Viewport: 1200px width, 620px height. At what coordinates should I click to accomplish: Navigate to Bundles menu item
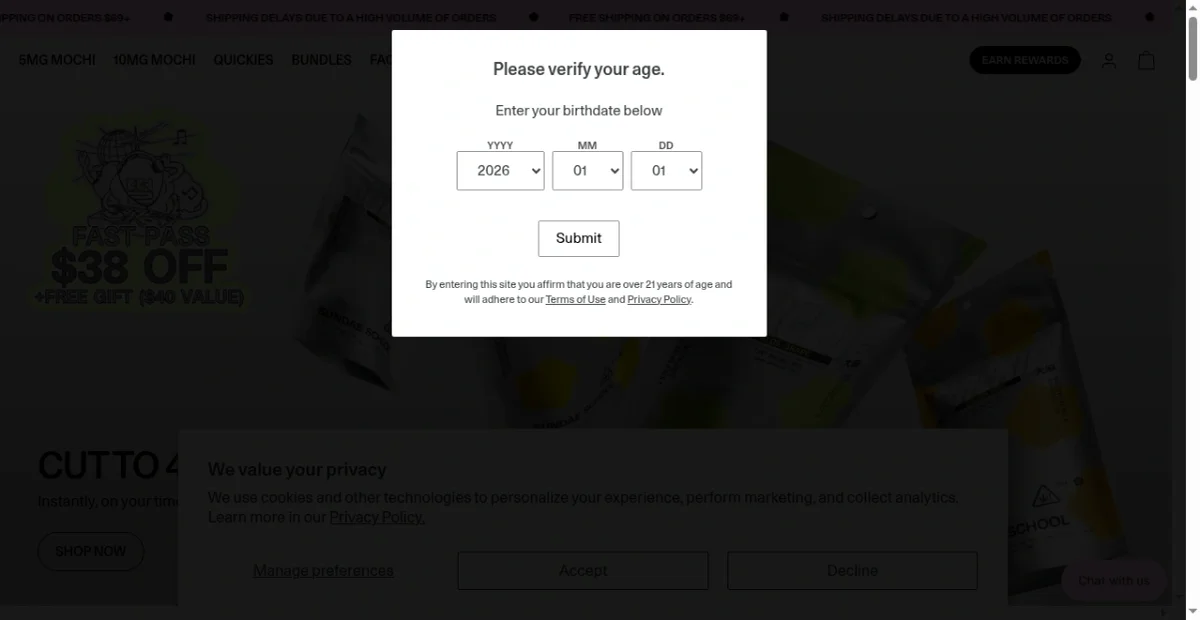321,60
